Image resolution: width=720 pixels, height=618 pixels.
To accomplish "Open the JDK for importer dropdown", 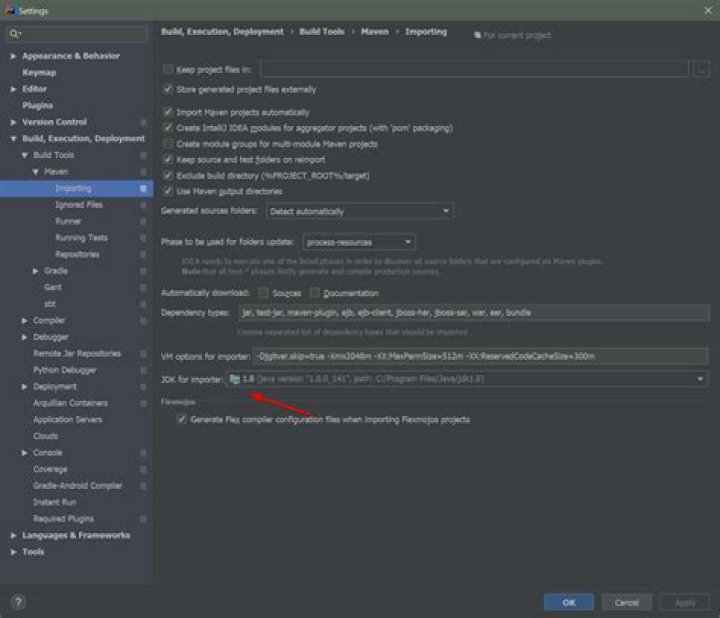I will (x=466, y=379).
